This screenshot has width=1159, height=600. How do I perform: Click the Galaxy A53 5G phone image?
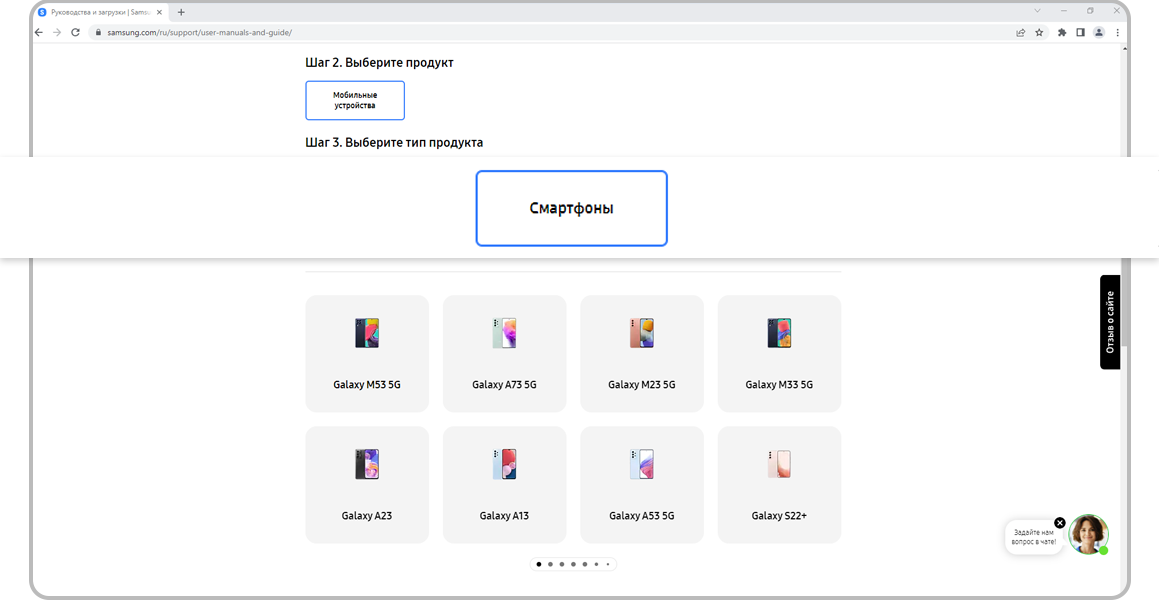[642, 464]
